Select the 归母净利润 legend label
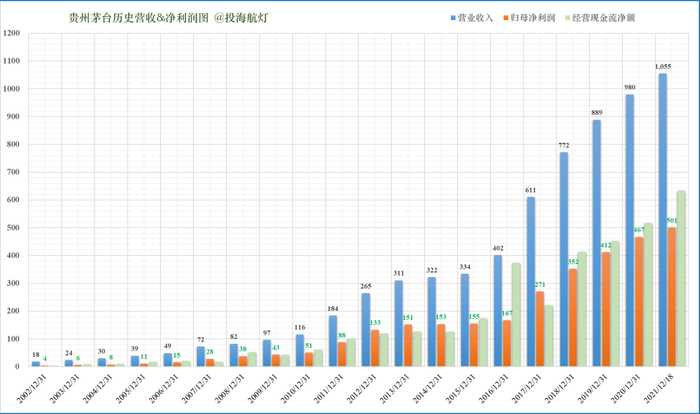700x414 pixels. pos(533,18)
